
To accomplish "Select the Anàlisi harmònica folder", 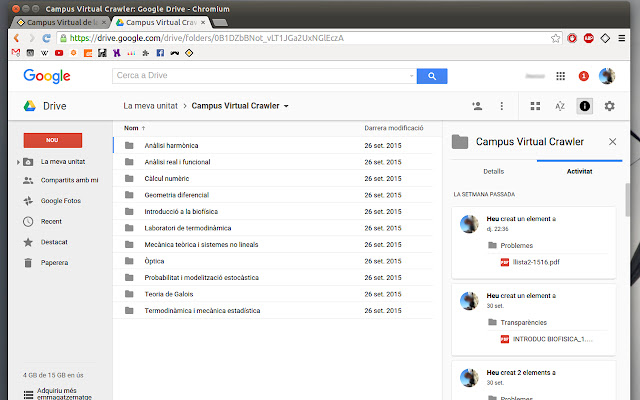I will (x=272, y=145).
